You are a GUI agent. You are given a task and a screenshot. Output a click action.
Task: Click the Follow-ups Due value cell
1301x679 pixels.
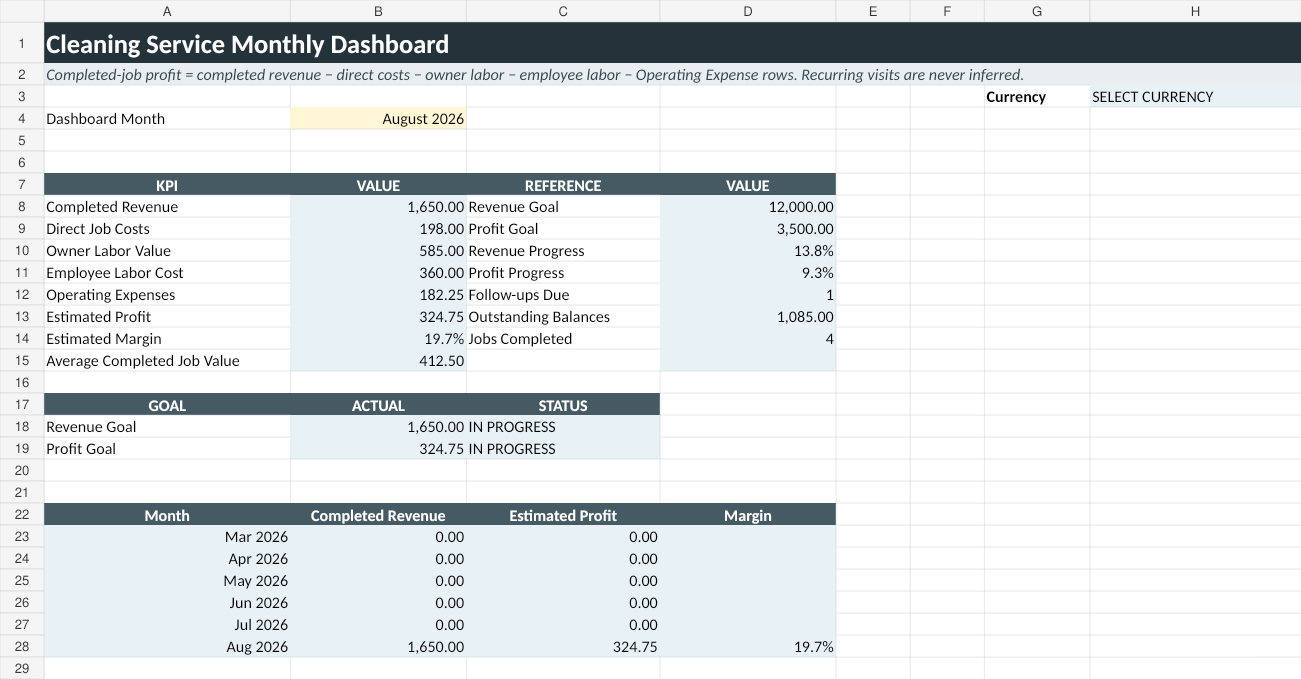click(748, 295)
